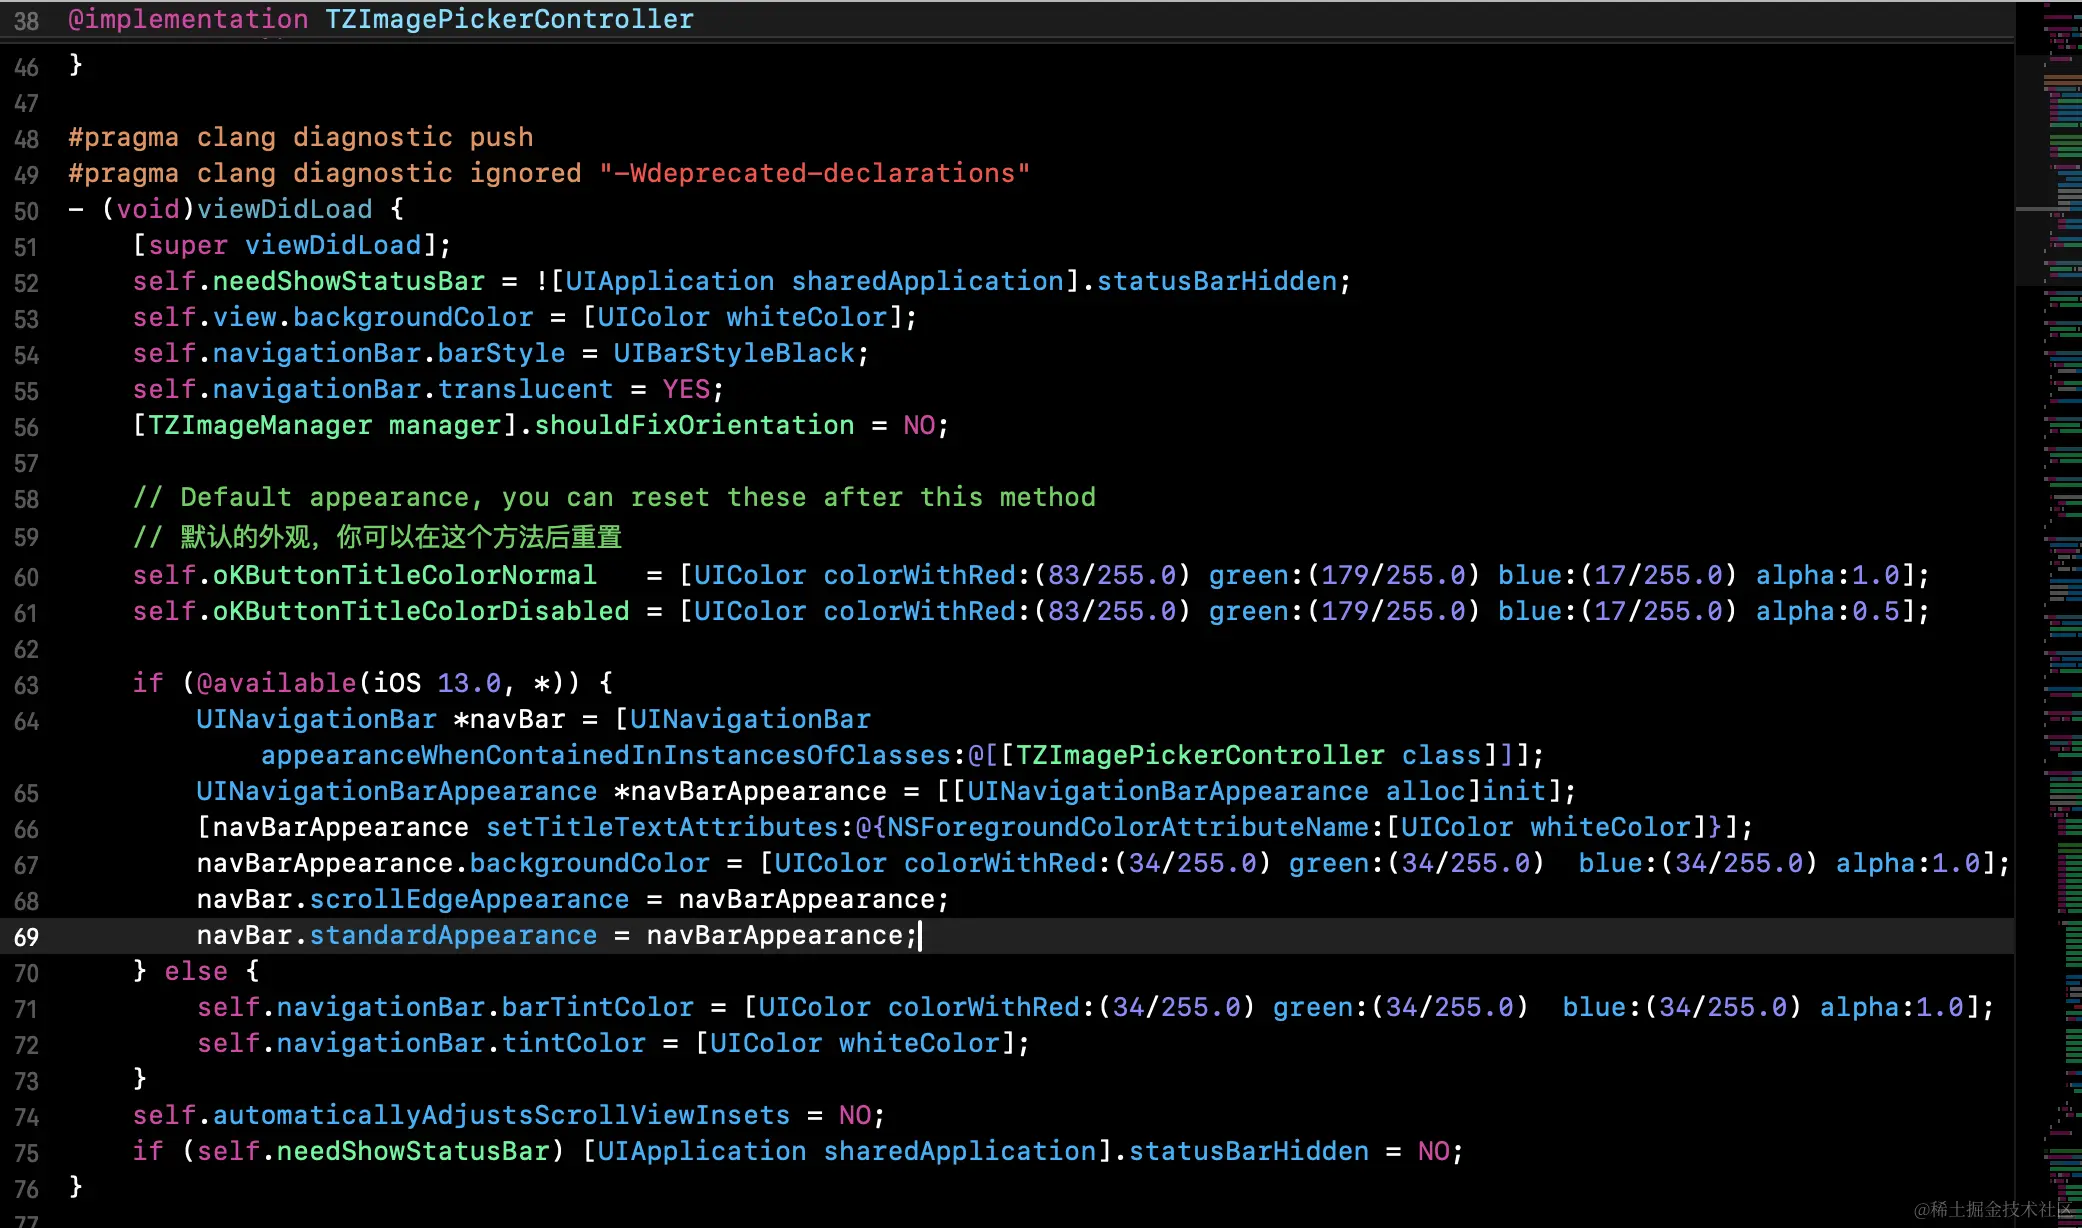
Task: Click line number 63 in the gutter
Action: (26, 685)
